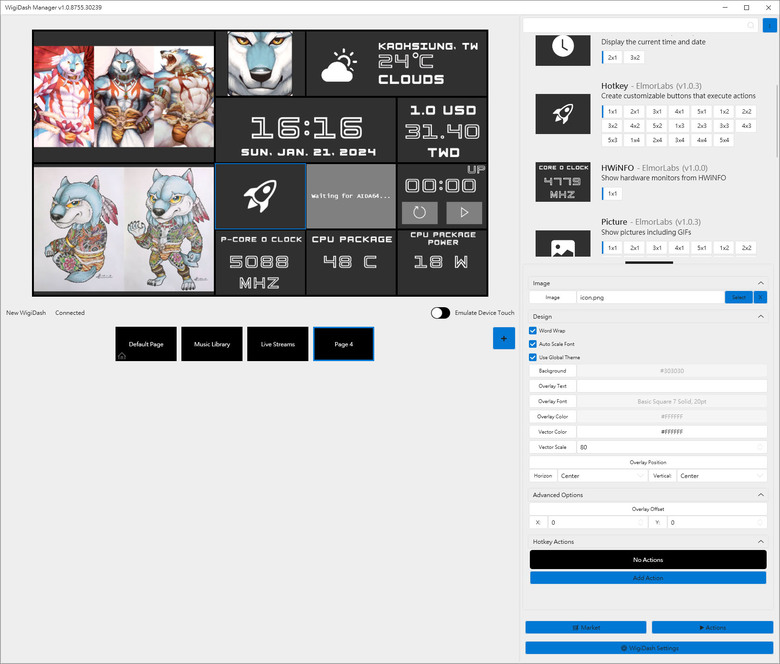Click the Hotkey rocket thumbnail in widget list
Viewport: 780px width, 664px height.
pyautogui.click(x=563, y=114)
